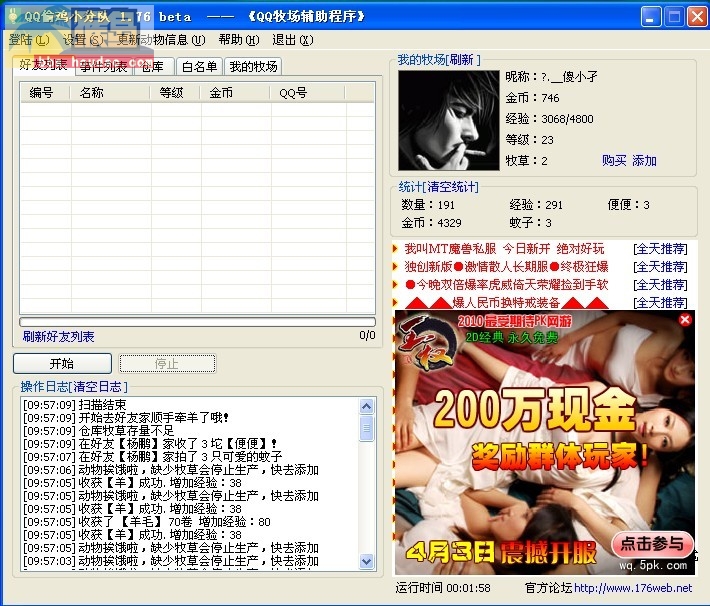Click the 退出(X) menu item
Screen dimensions: 710x606
(x=293, y=40)
